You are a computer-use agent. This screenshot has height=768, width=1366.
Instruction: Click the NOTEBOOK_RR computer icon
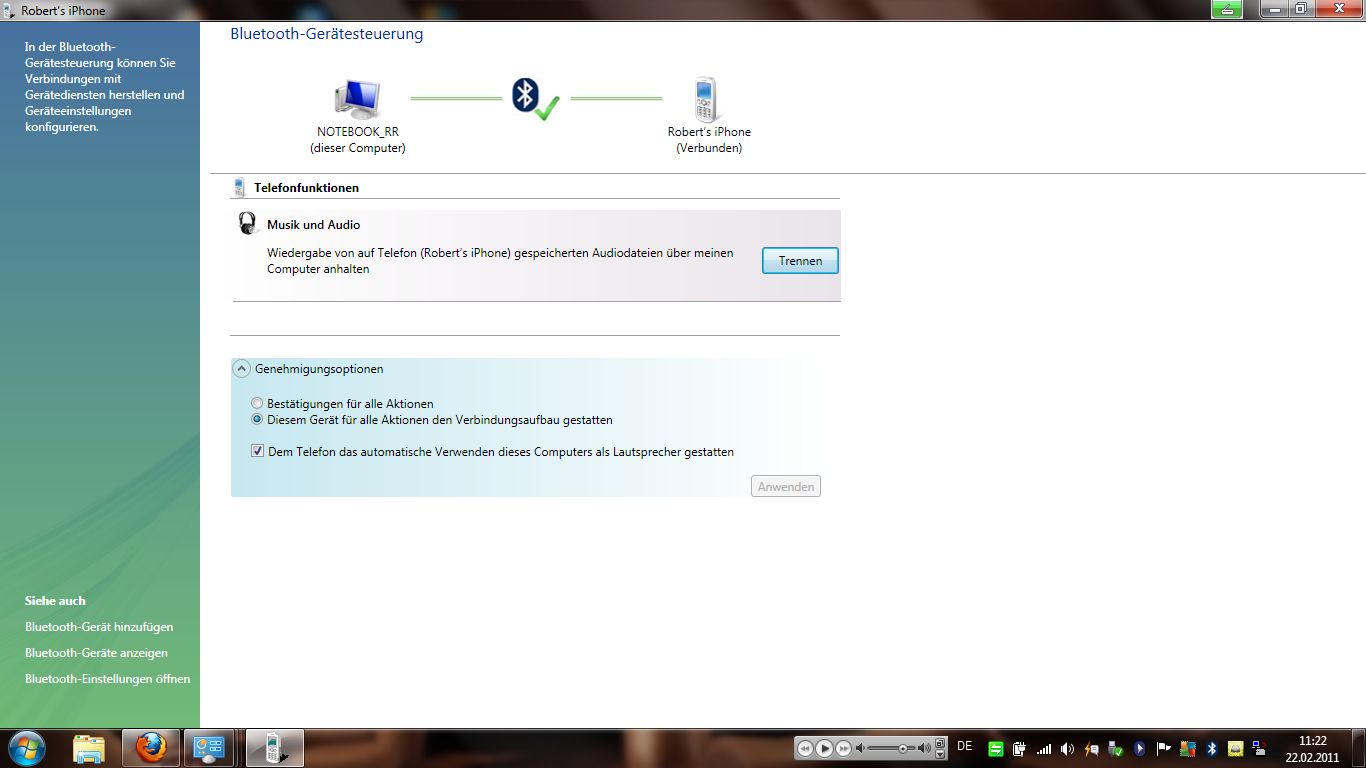[x=357, y=99]
